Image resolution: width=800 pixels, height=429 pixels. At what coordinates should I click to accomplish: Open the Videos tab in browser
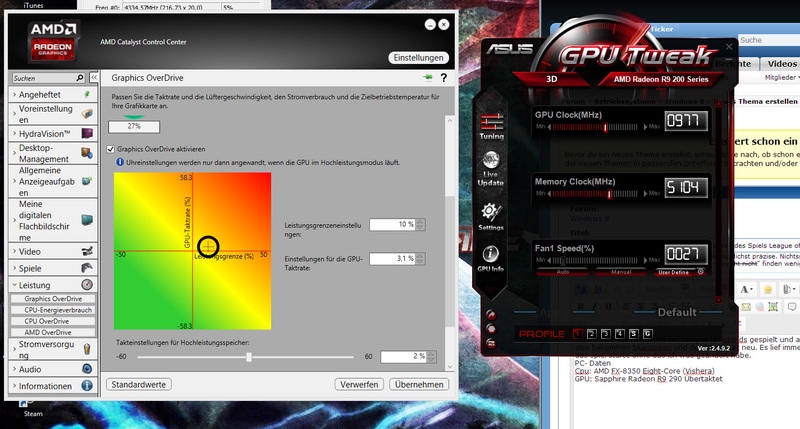point(782,64)
